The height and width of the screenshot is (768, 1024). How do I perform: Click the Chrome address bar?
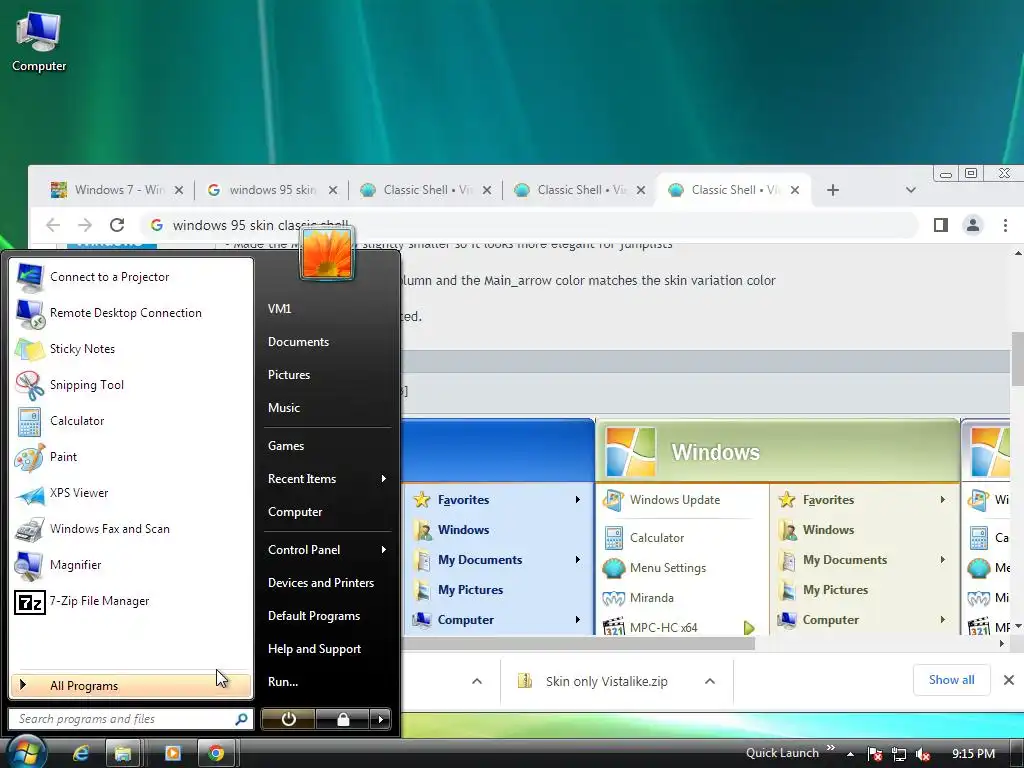[x=529, y=225]
